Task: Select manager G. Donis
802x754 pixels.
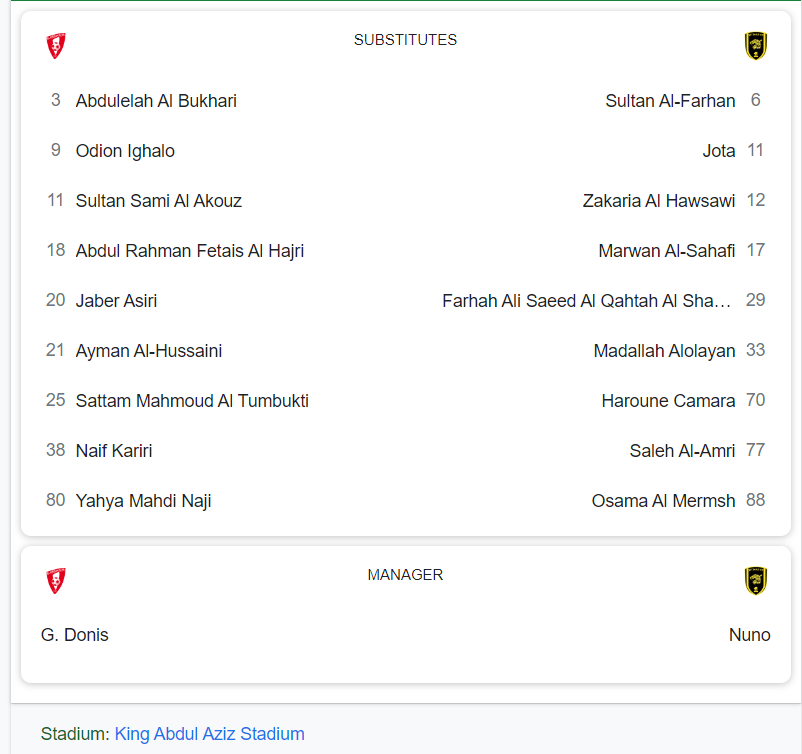Action: [75, 635]
